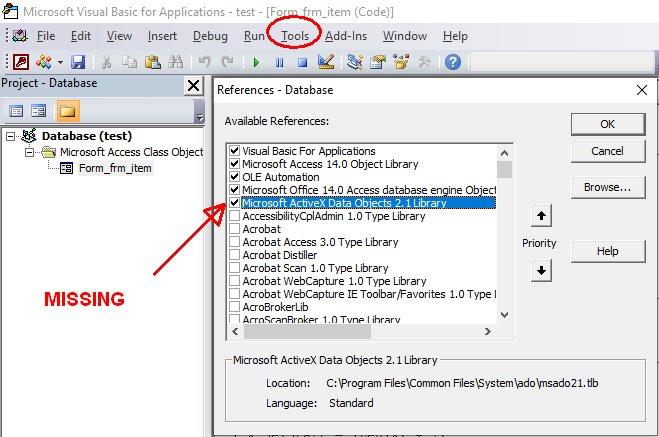Image resolution: width=659 pixels, height=437 pixels.
Task: Click the Break pause icon
Action: point(279,63)
